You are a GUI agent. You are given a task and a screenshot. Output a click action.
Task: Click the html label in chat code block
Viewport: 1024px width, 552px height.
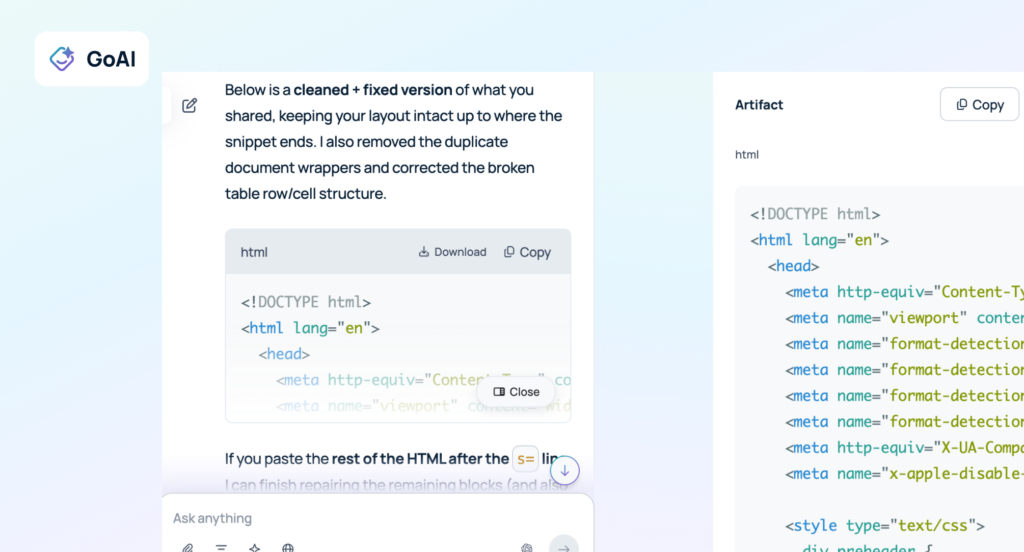coord(254,252)
